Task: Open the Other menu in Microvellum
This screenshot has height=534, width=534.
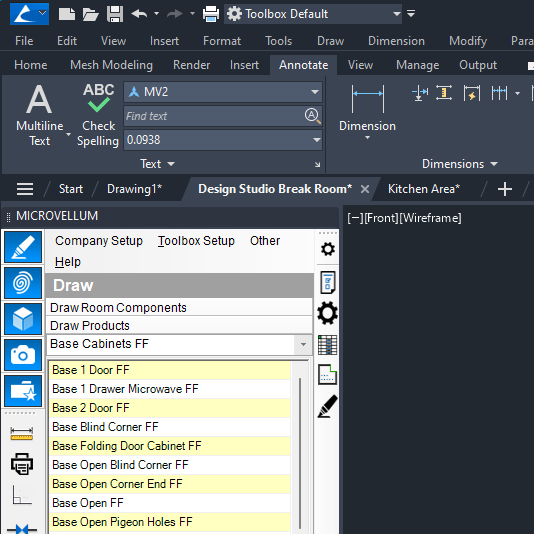Action: (x=265, y=241)
